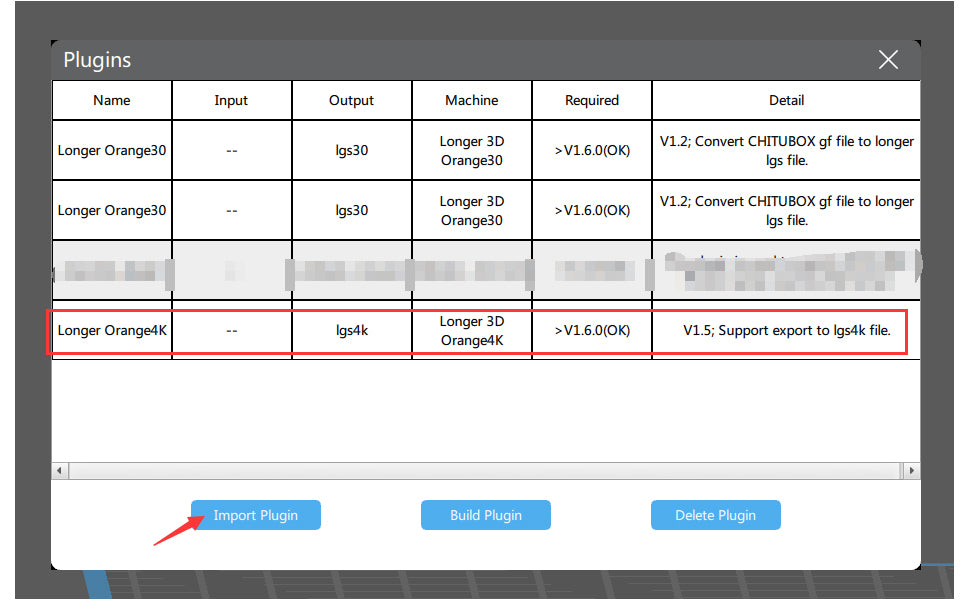Viewport: 970px width, 600px height.
Task: Click the left arrow of horizontal scrollbar
Action: 59,471
